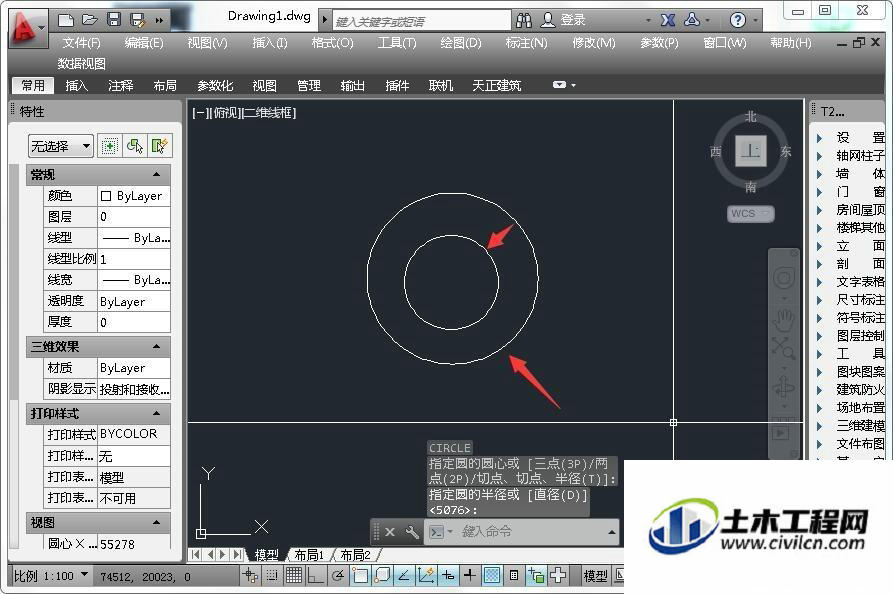Collapse the 常规 section
Image resolution: width=893 pixels, height=594 pixels.
point(157,174)
